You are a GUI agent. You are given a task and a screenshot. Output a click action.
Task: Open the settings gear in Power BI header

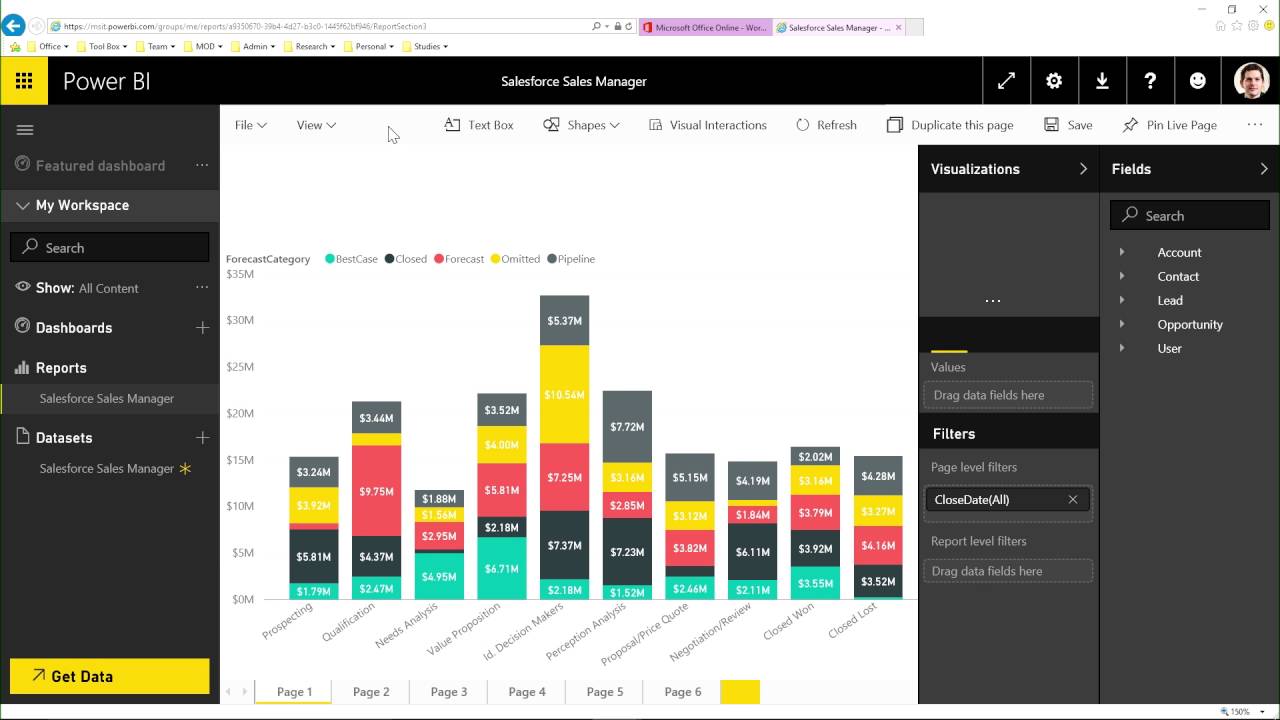(1054, 81)
